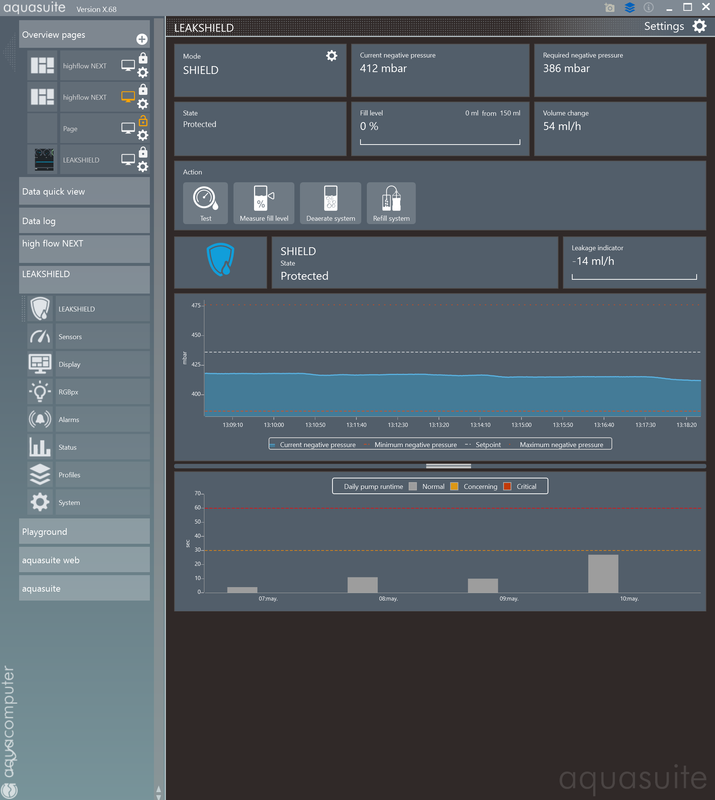Image resolution: width=715 pixels, height=800 pixels.
Task: Open the Profiles layers icon
Action: [40, 474]
